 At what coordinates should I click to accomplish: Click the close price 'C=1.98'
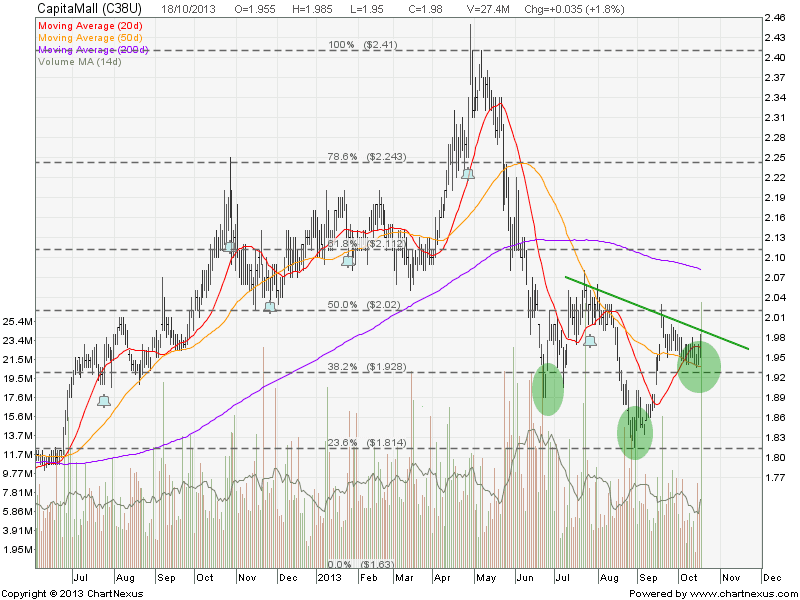point(426,9)
